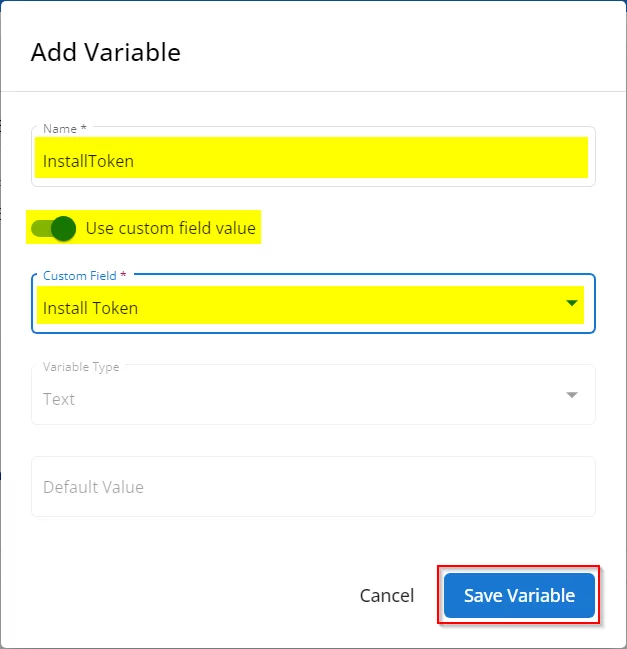Click the 'InstallToken' text in Name field
Screen dimensions: 627x649
click(x=88, y=161)
